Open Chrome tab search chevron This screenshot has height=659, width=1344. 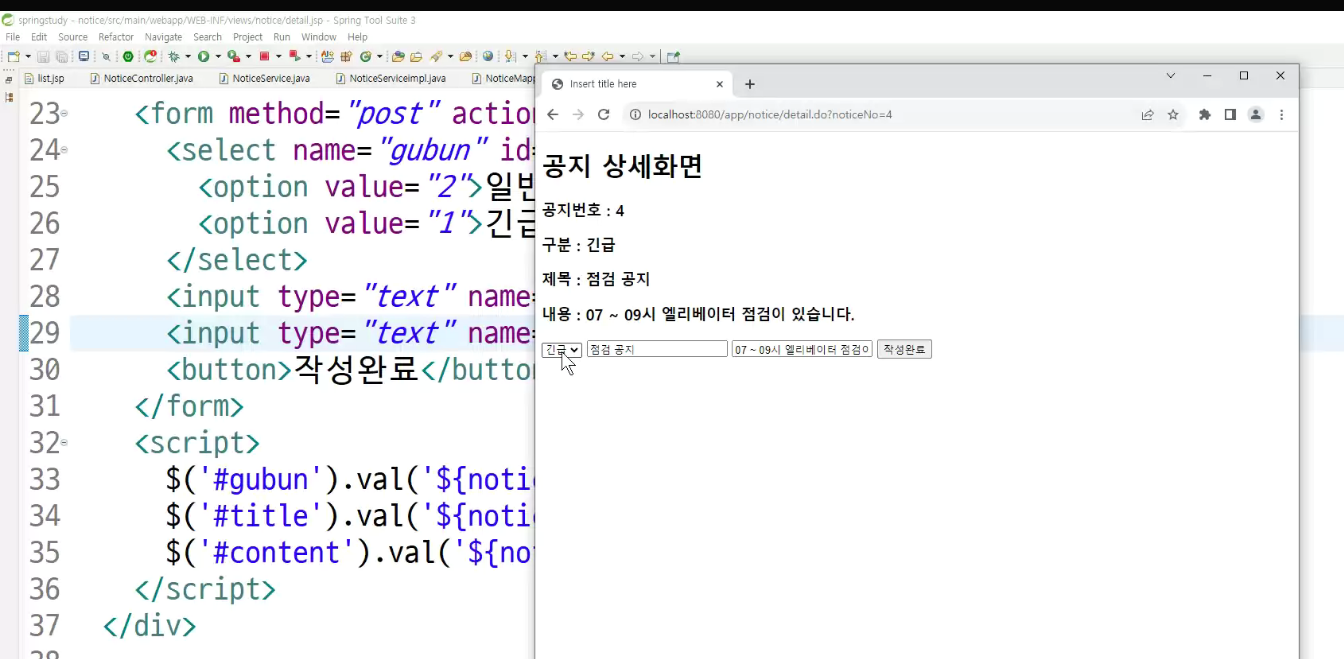click(x=1171, y=76)
